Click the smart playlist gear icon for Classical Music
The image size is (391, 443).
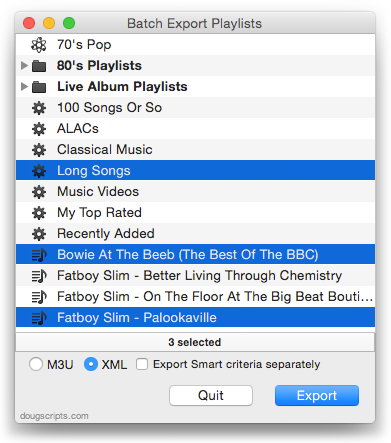(39, 150)
